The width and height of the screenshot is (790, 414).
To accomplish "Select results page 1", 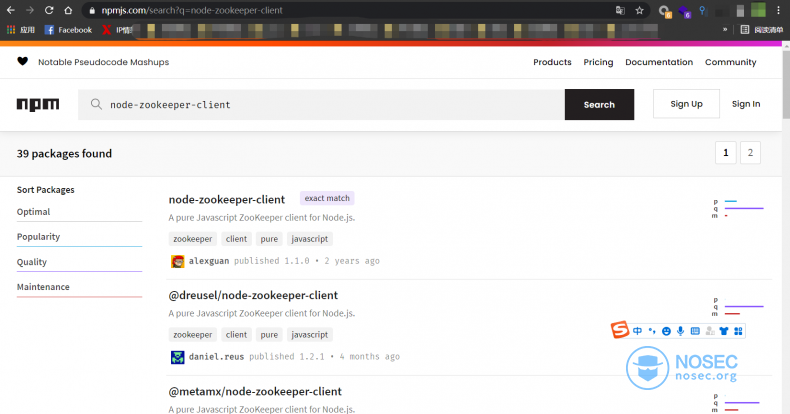I will [x=726, y=153].
